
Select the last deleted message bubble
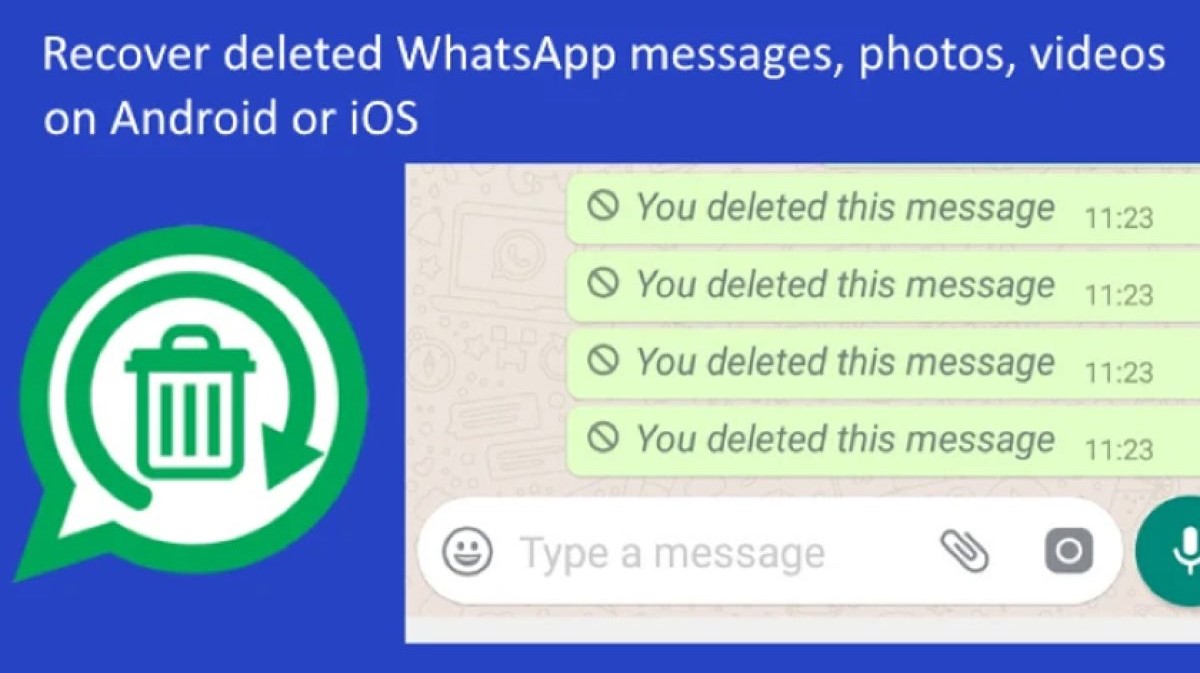(883, 440)
